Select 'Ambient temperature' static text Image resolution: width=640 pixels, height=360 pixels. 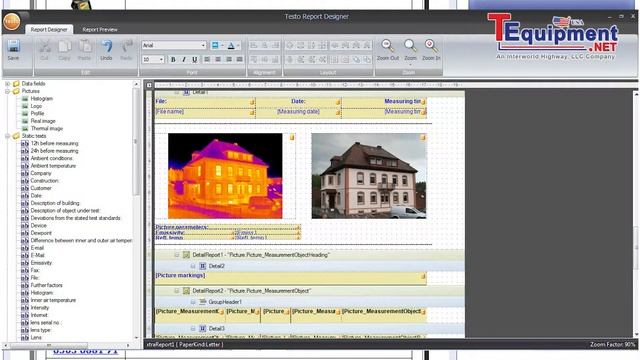pos(53,166)
